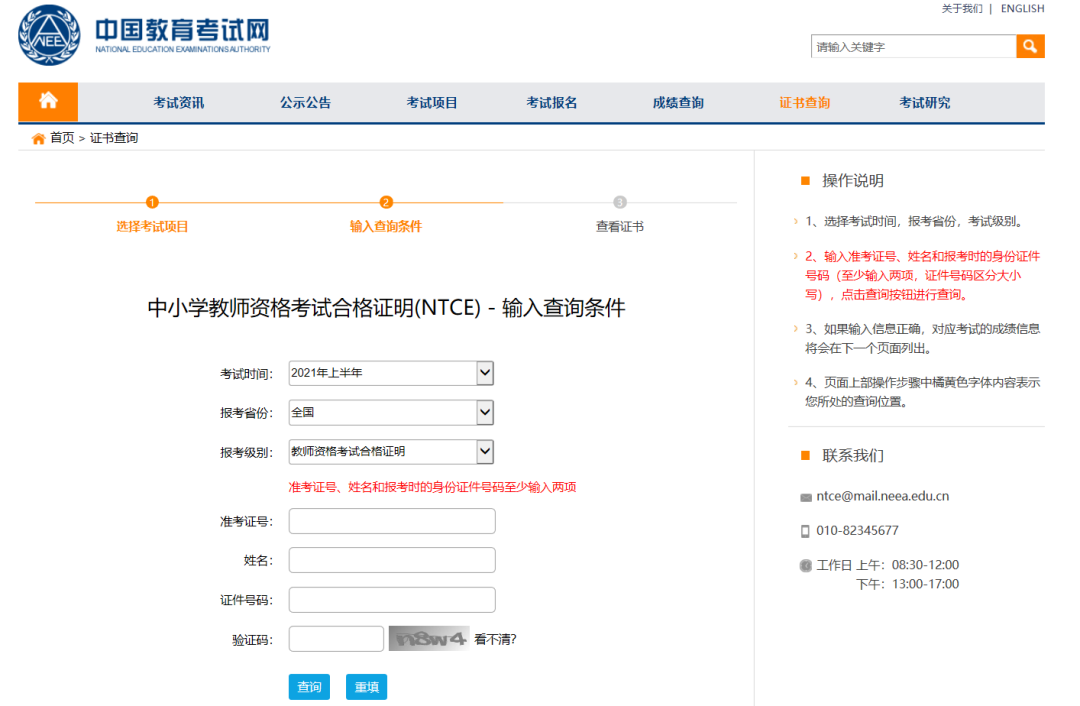This screenshot has height=706, width=1080.
Task: Open 成绩查询 menu item
Action: pyautogui.click(x=678, y=103)
